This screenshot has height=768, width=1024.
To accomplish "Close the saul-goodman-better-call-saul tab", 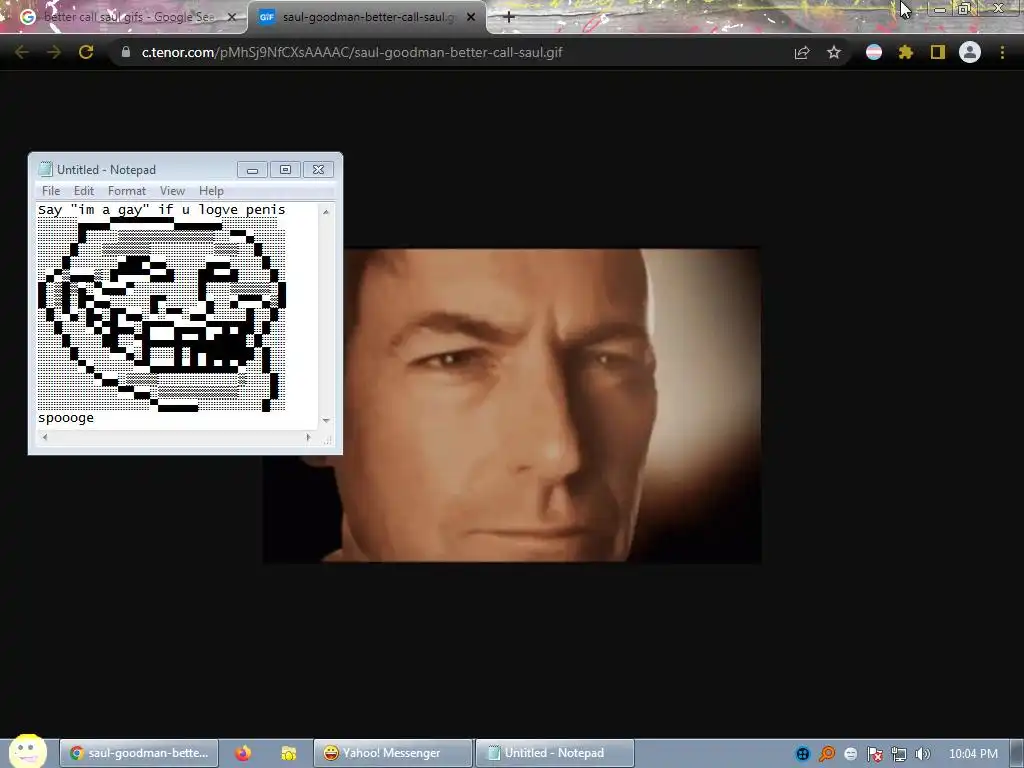I will 471,17.
